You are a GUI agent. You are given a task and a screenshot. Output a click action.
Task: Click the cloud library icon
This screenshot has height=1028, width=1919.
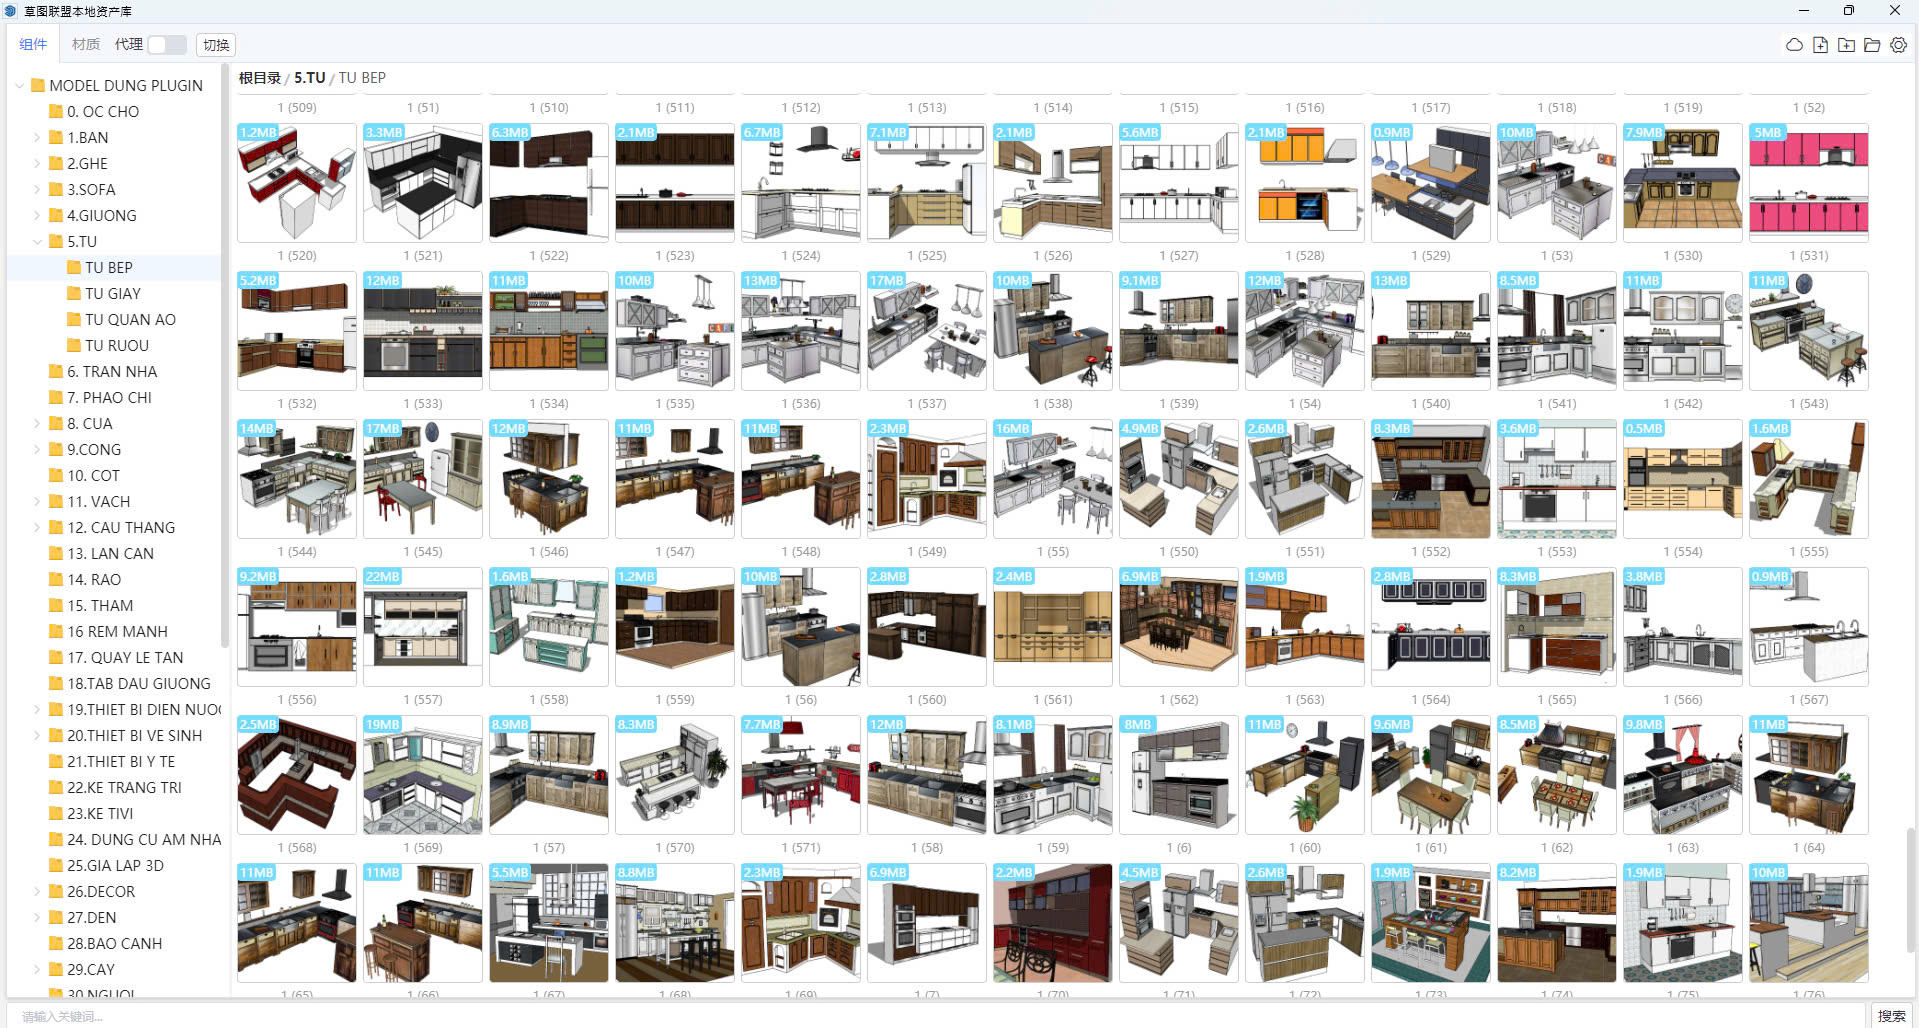(1794, 45)
